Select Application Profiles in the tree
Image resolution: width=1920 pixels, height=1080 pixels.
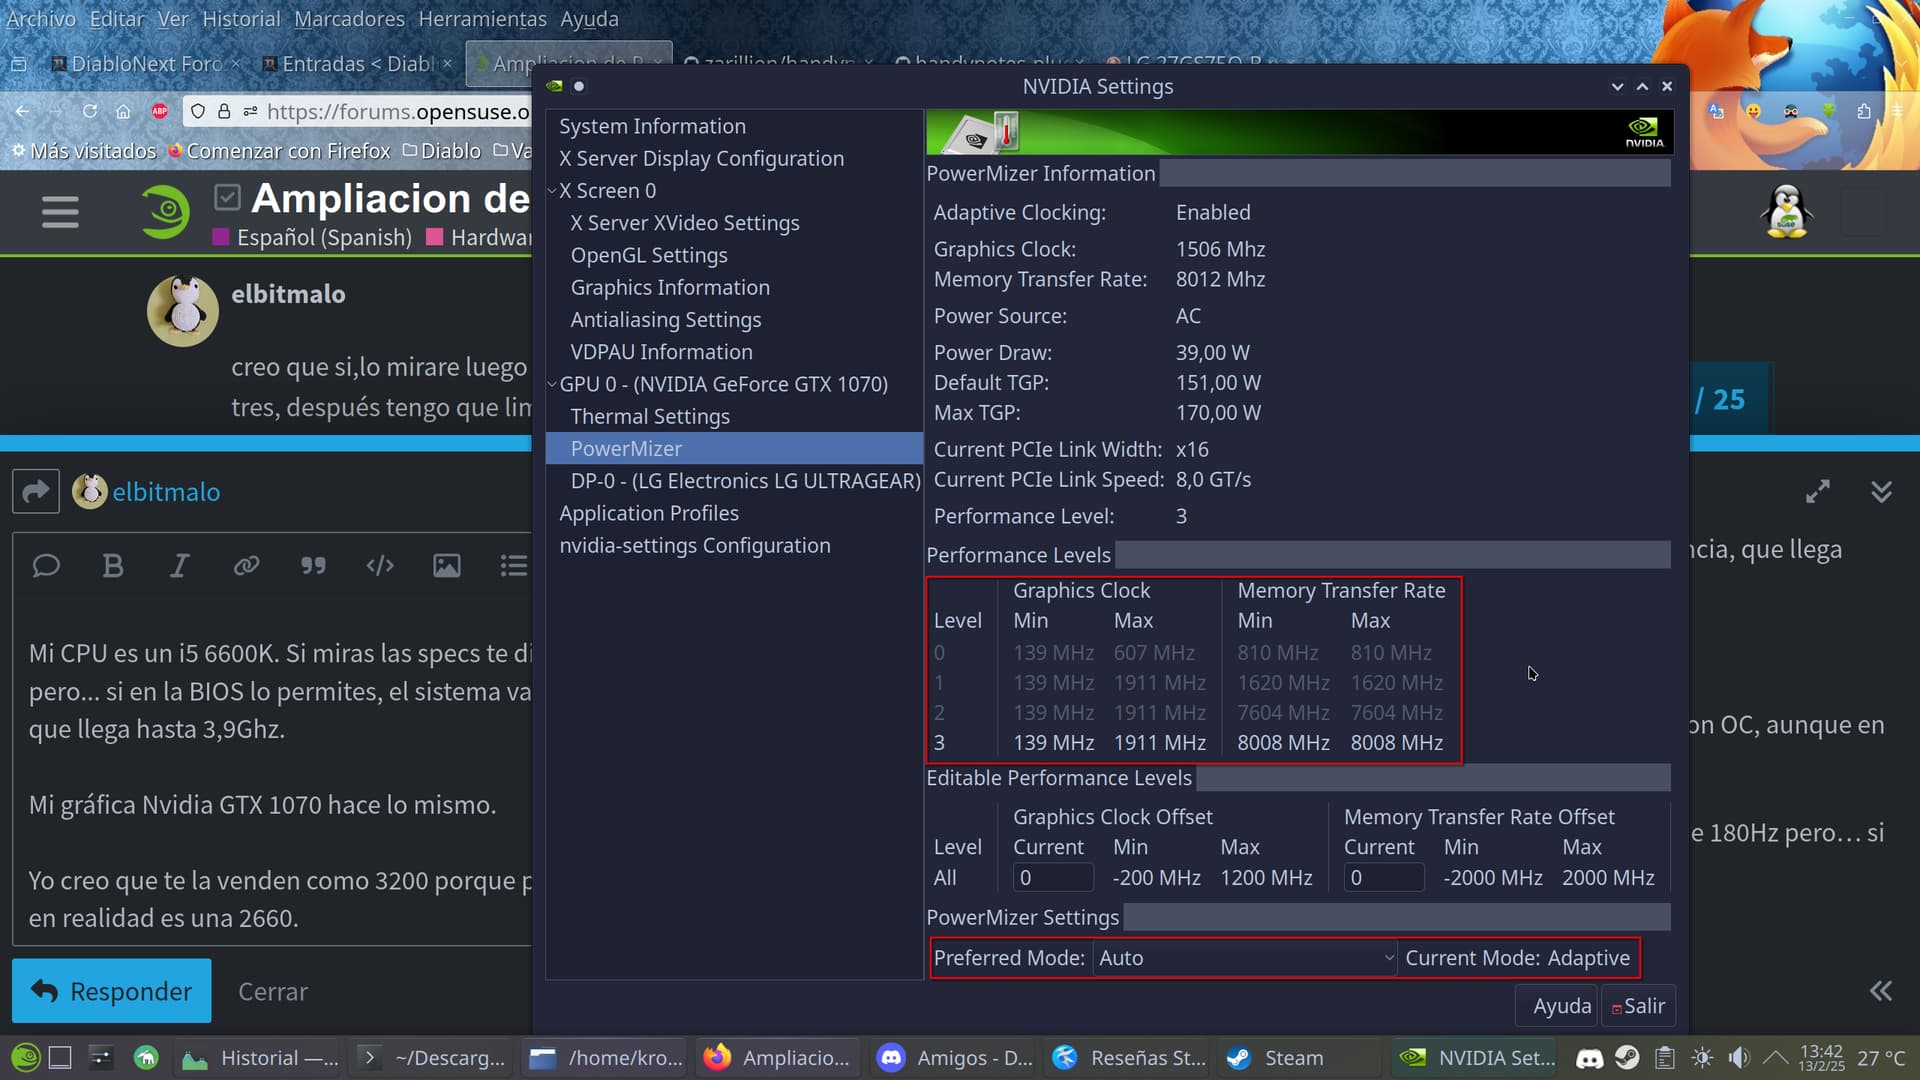(x=649, y=513)
